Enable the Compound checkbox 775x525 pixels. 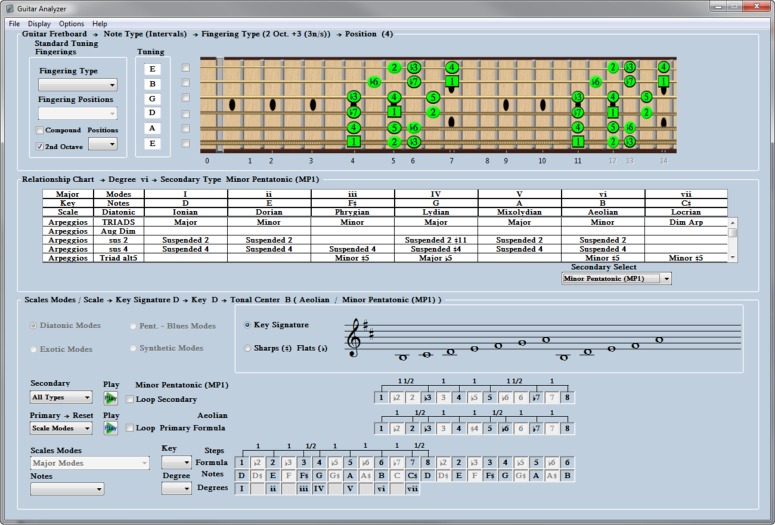coord(39,130)
